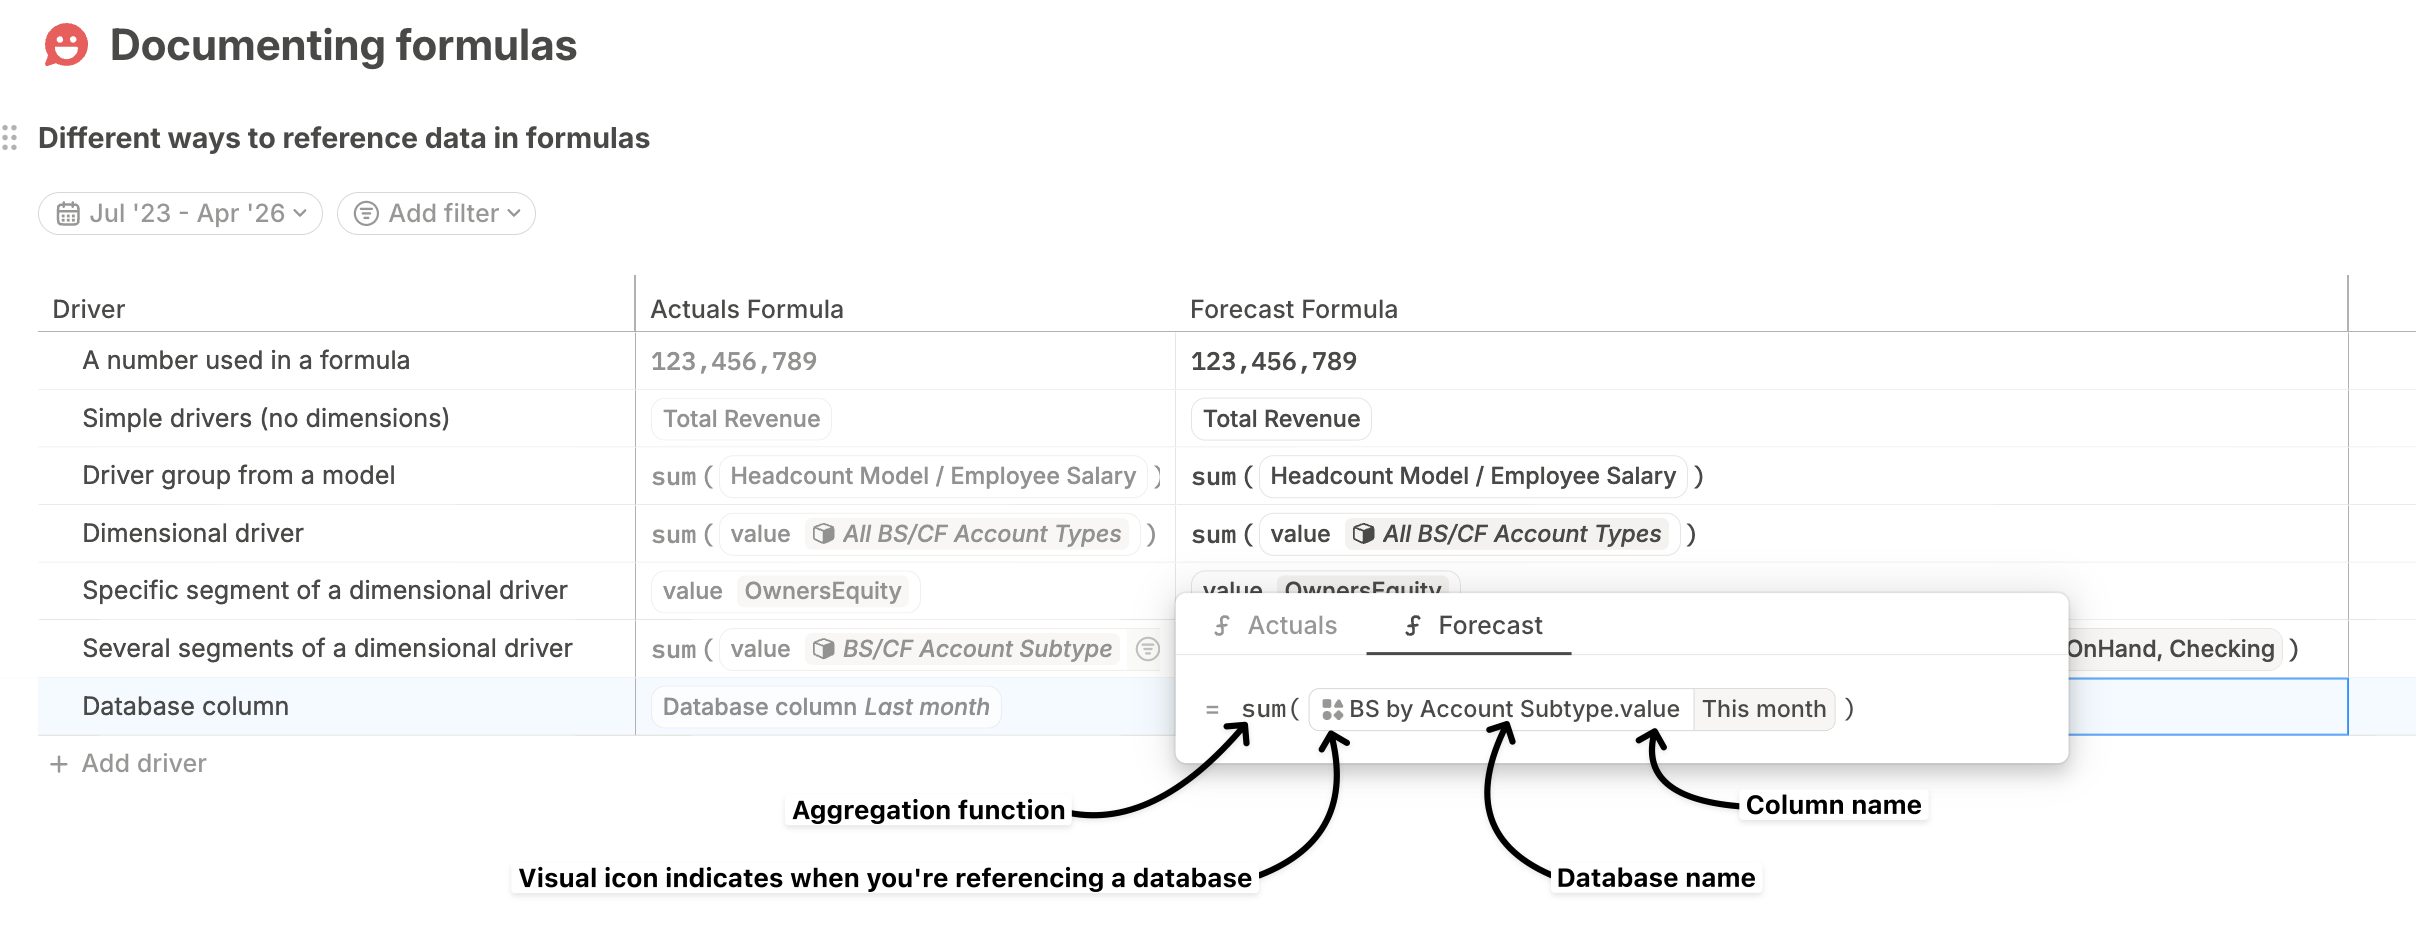Click the cube icon on All BS/CF Account Types pill
The image size is (2416, 942).
(x=823, y=534)
